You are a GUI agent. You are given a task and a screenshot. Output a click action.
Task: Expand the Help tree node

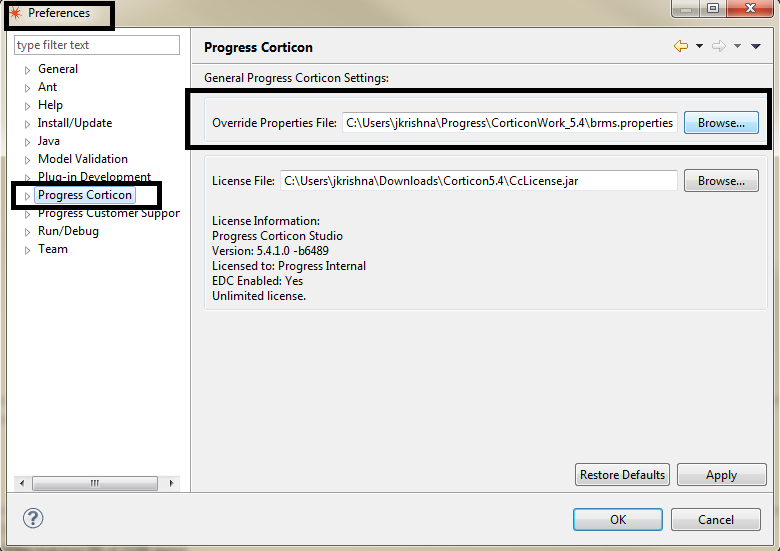click(27, 106)
